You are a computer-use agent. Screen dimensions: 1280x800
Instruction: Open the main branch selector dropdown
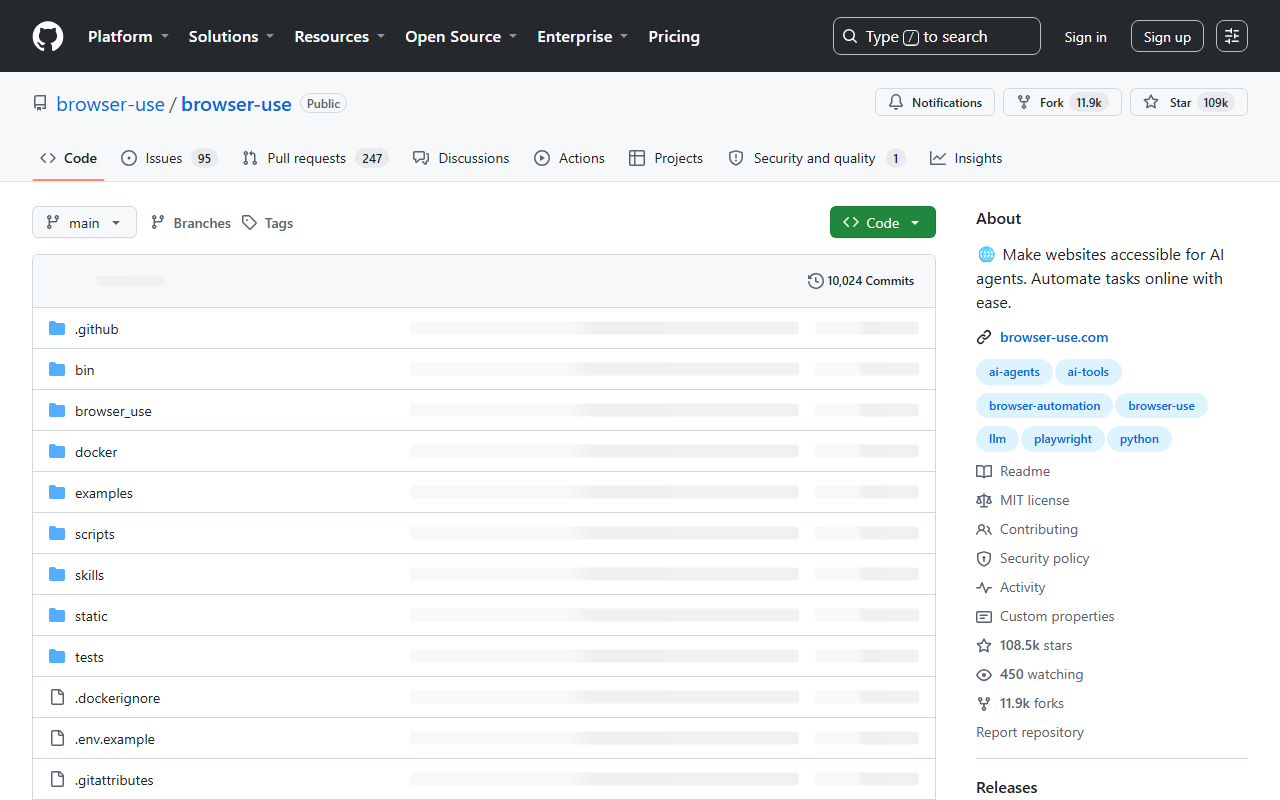pos(84,223)
